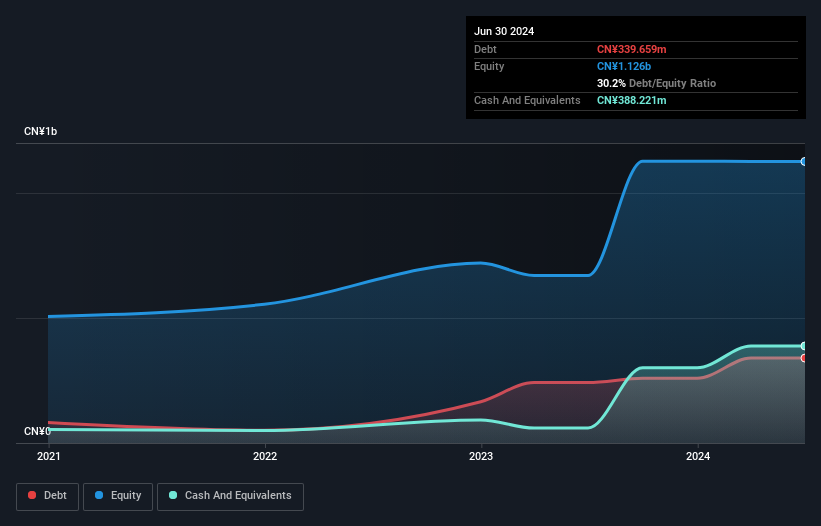Click the red Debt legend dot

tap(32, 495)
